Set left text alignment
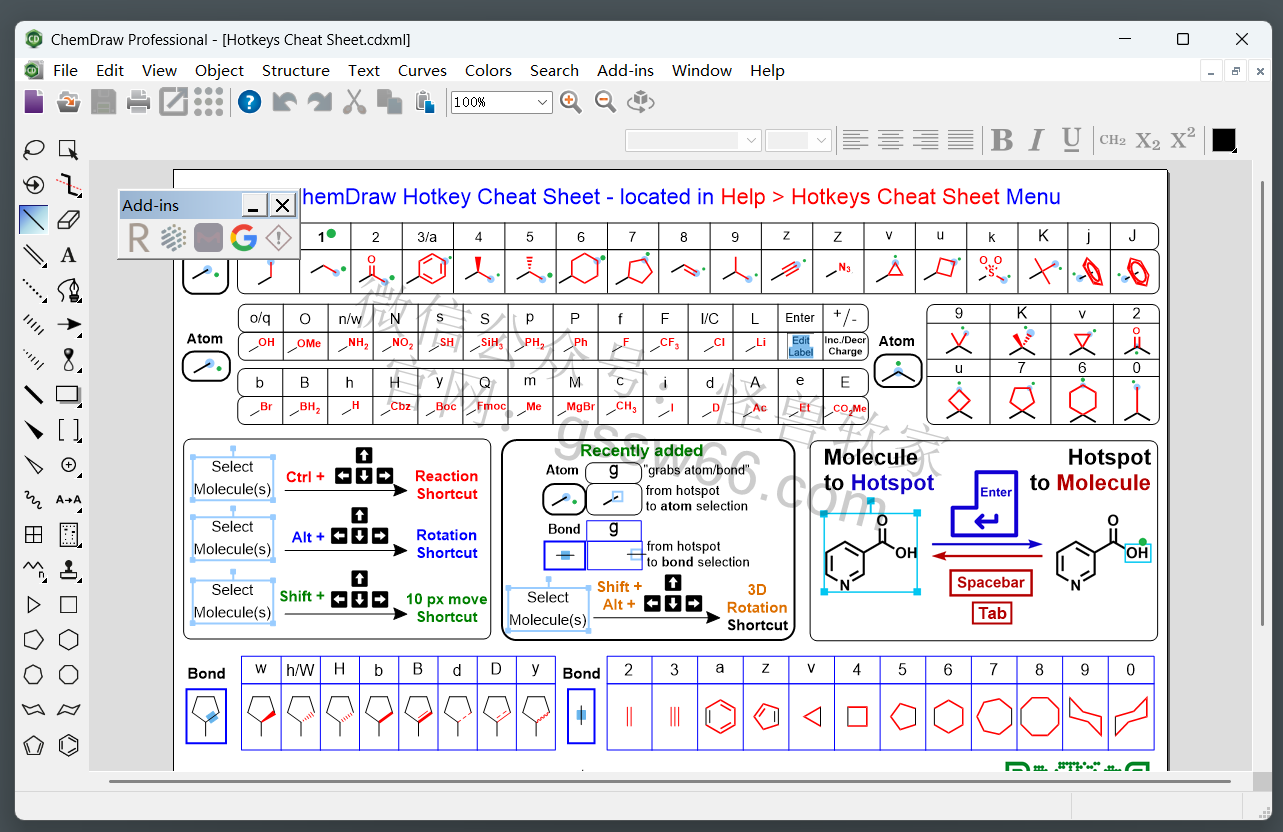 pyautogui.click(x=855, y=140)
